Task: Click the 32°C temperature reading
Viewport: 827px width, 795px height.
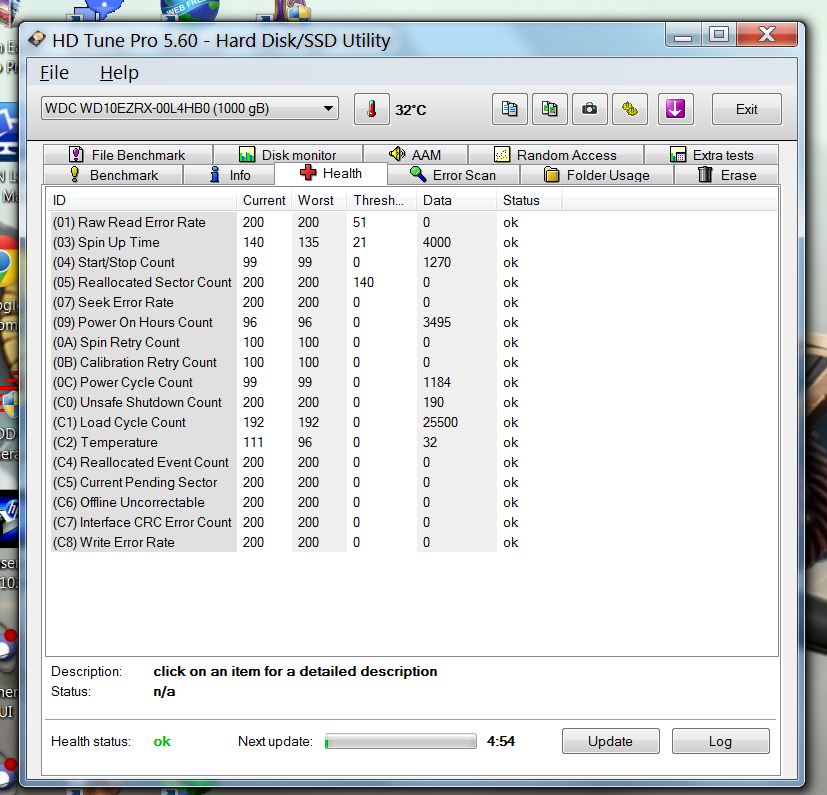Action: coord(411,110)
